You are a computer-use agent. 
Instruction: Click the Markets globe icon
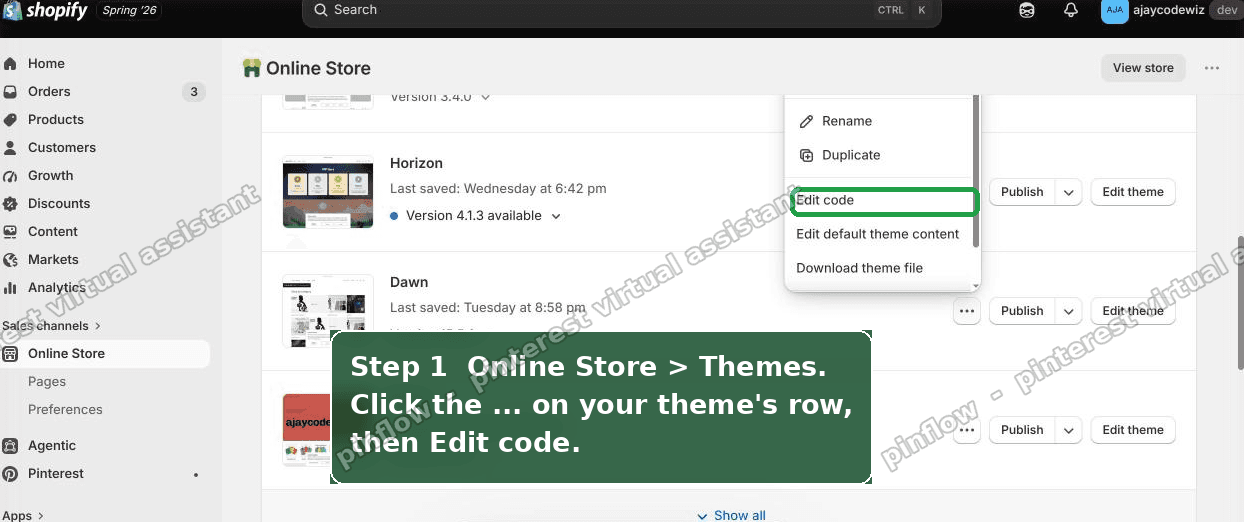pos(11,259)
